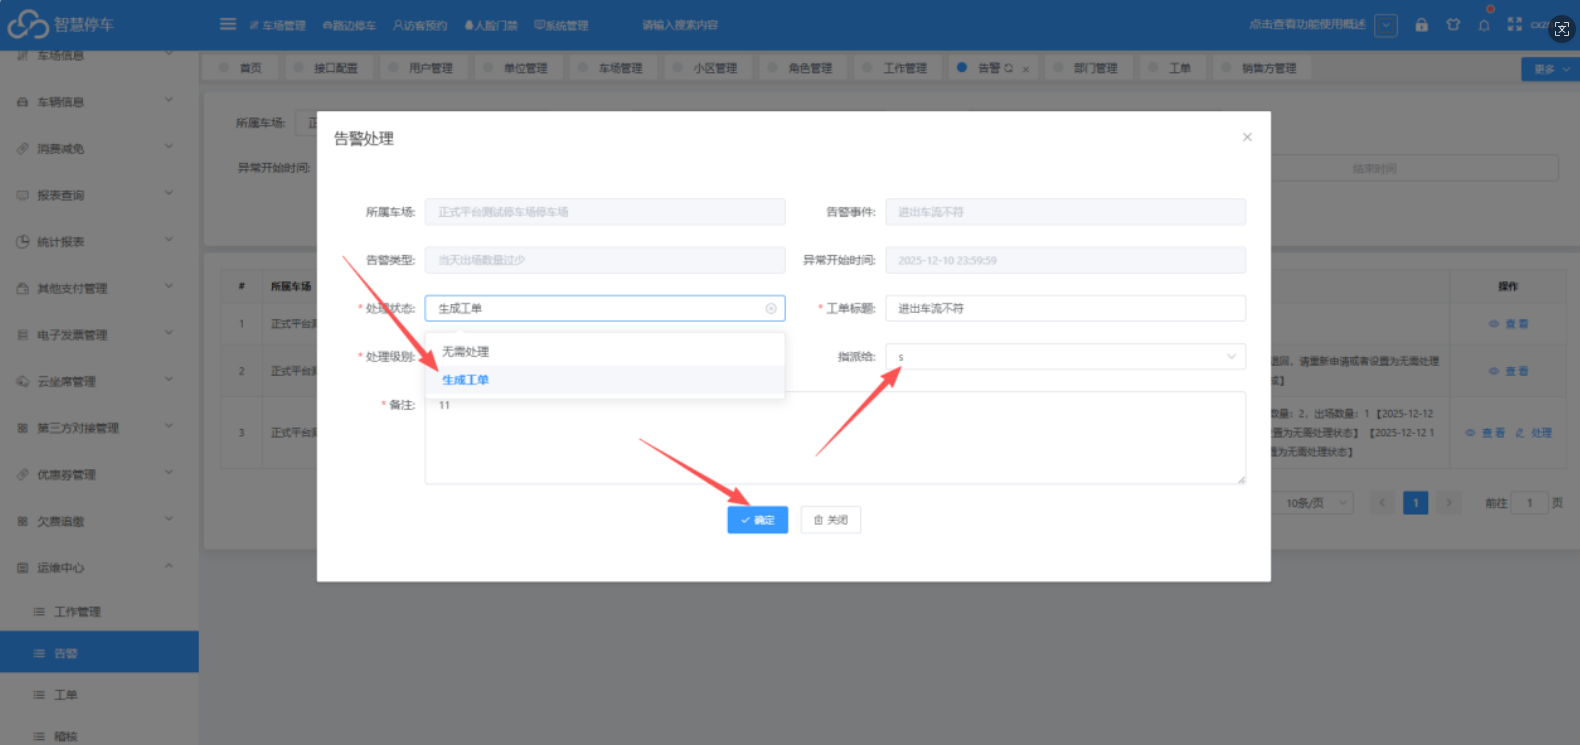Open the 处理状态 dropdown field

point(605,308)
